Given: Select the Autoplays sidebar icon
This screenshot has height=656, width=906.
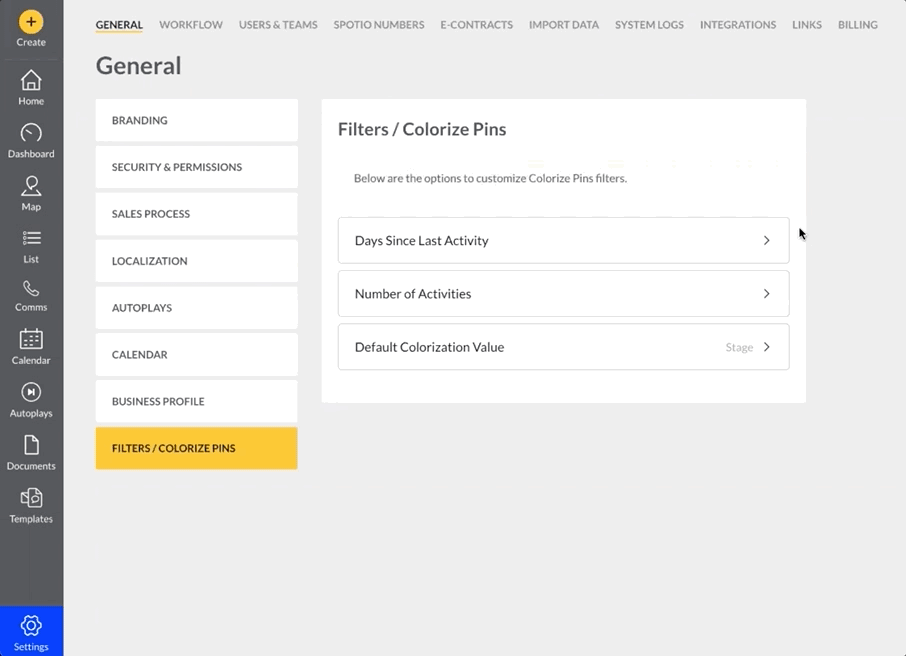Looking at the screenshot, I should pyautogui.click(x=30, y=398).
